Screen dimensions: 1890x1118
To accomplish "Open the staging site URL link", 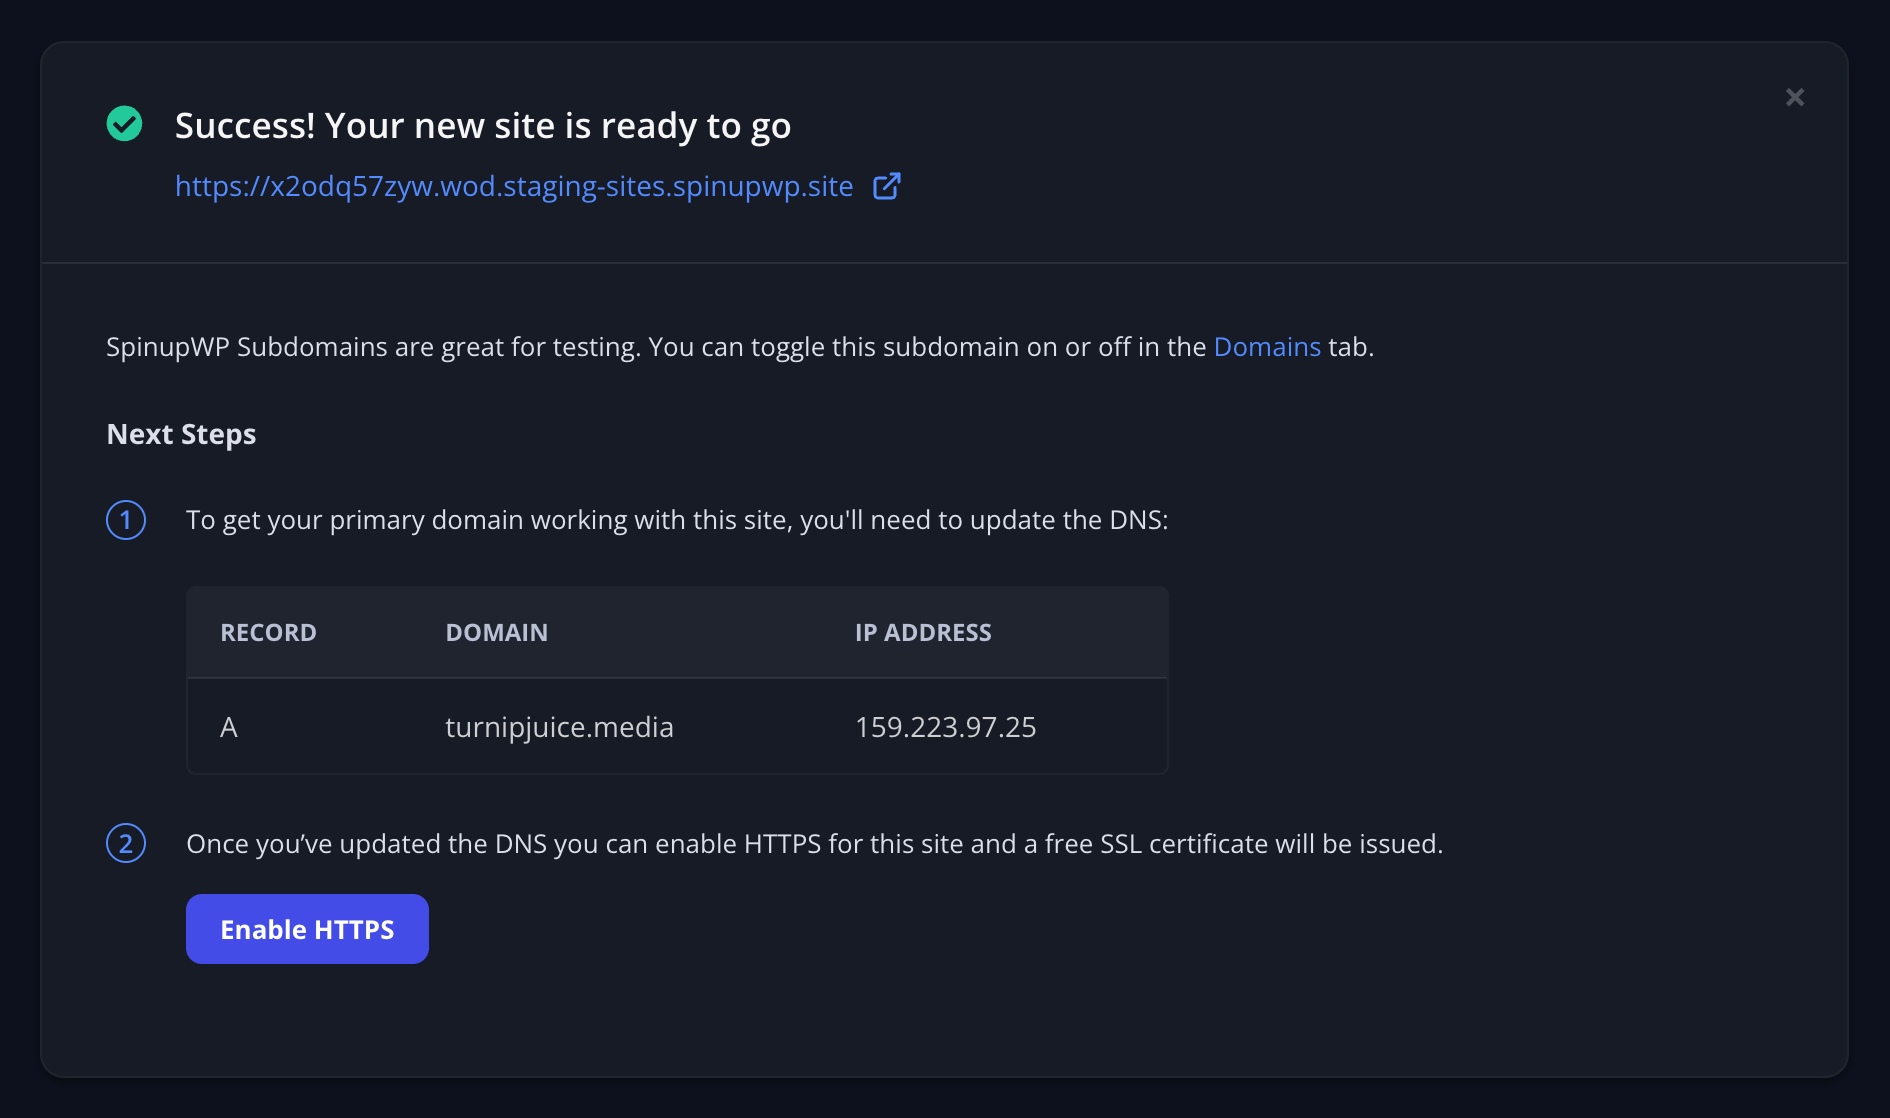I will coord(514,186).
